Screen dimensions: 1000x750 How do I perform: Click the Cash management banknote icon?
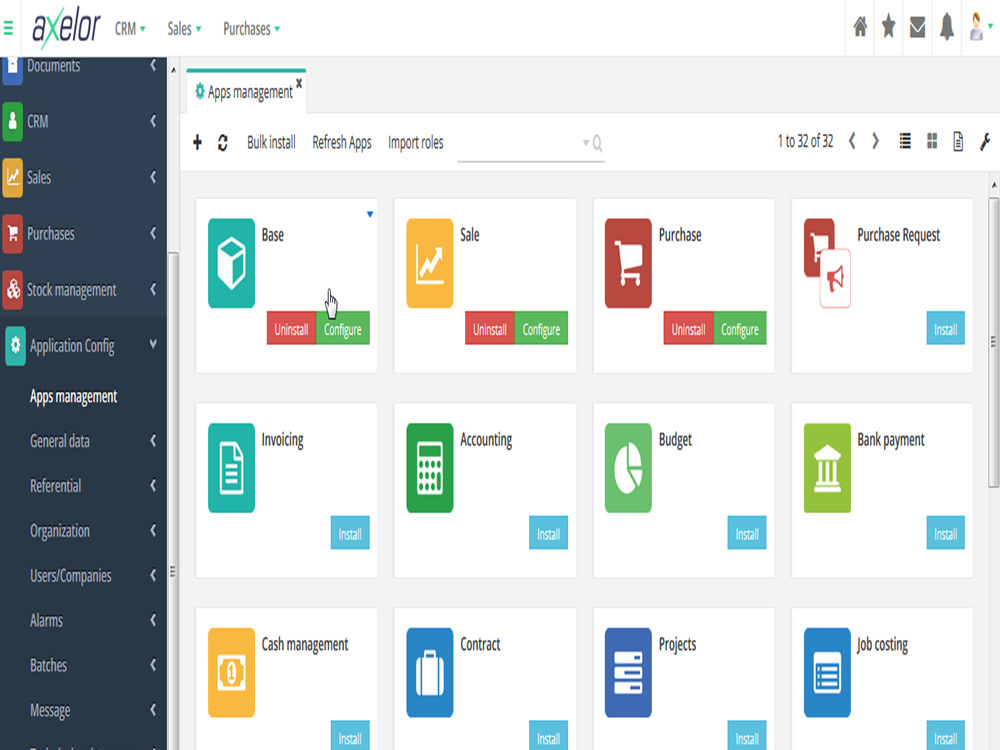point(232,672)
